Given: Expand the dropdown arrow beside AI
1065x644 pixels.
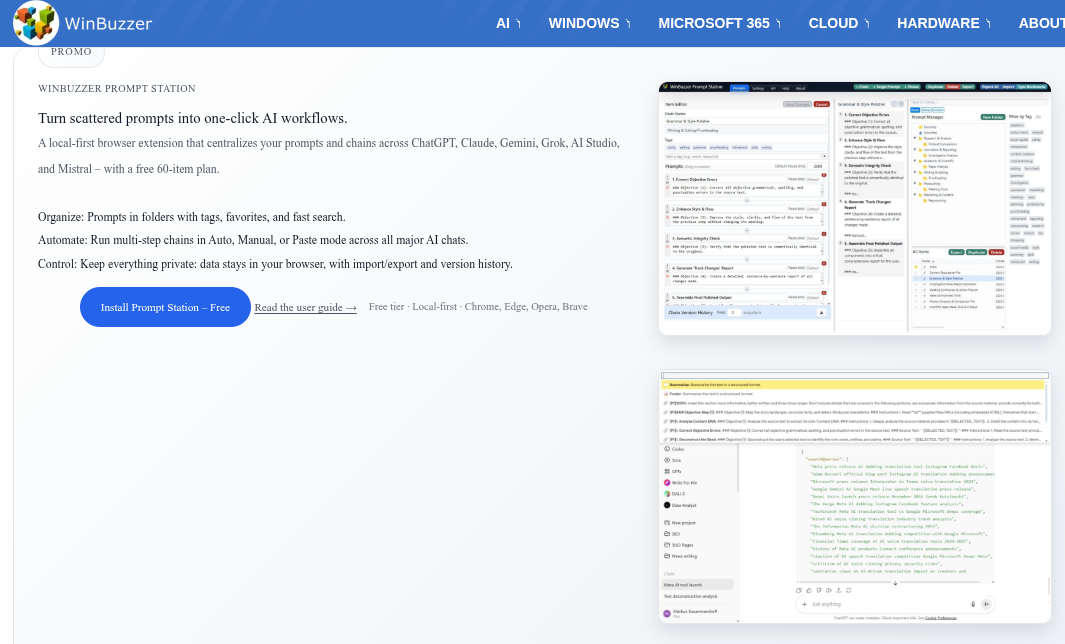Looking at the screenshot, I should [518, 24].
